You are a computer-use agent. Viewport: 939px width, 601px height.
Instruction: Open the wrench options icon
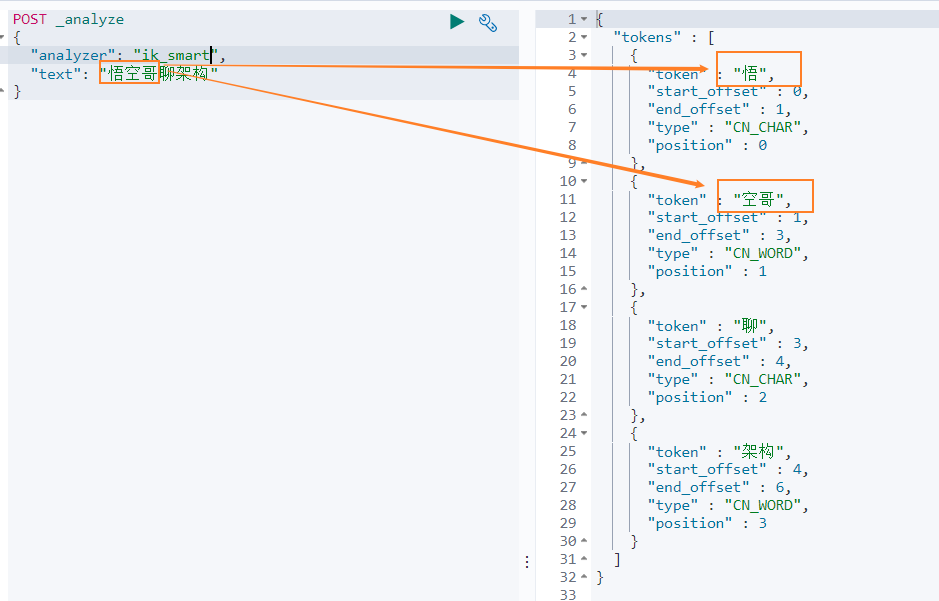coord(488,21)
